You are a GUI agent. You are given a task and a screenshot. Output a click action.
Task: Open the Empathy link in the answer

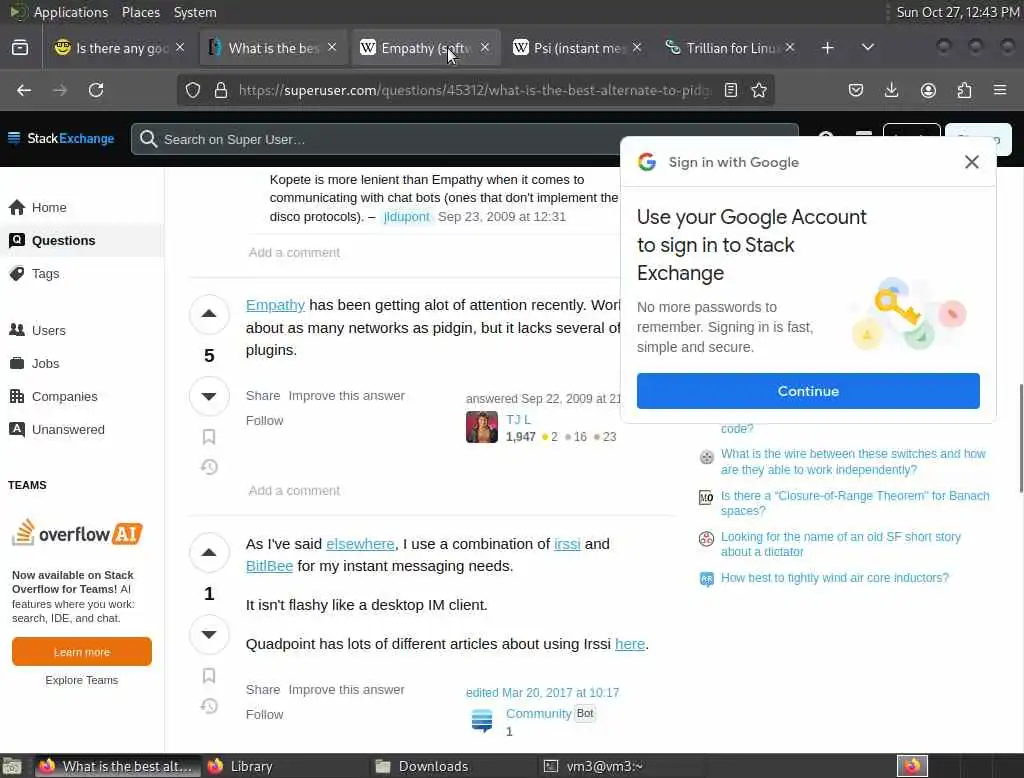coord(275,305)
